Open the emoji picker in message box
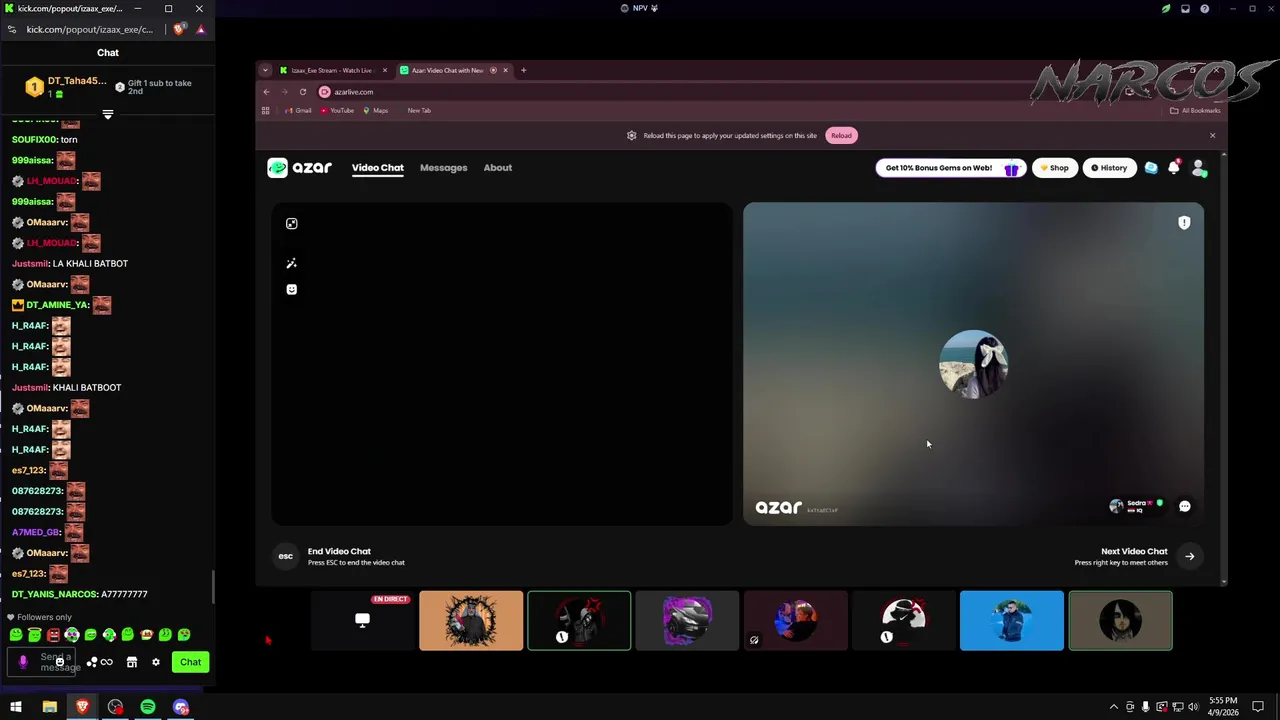The image size is (1280, 720). coord(60,661)
